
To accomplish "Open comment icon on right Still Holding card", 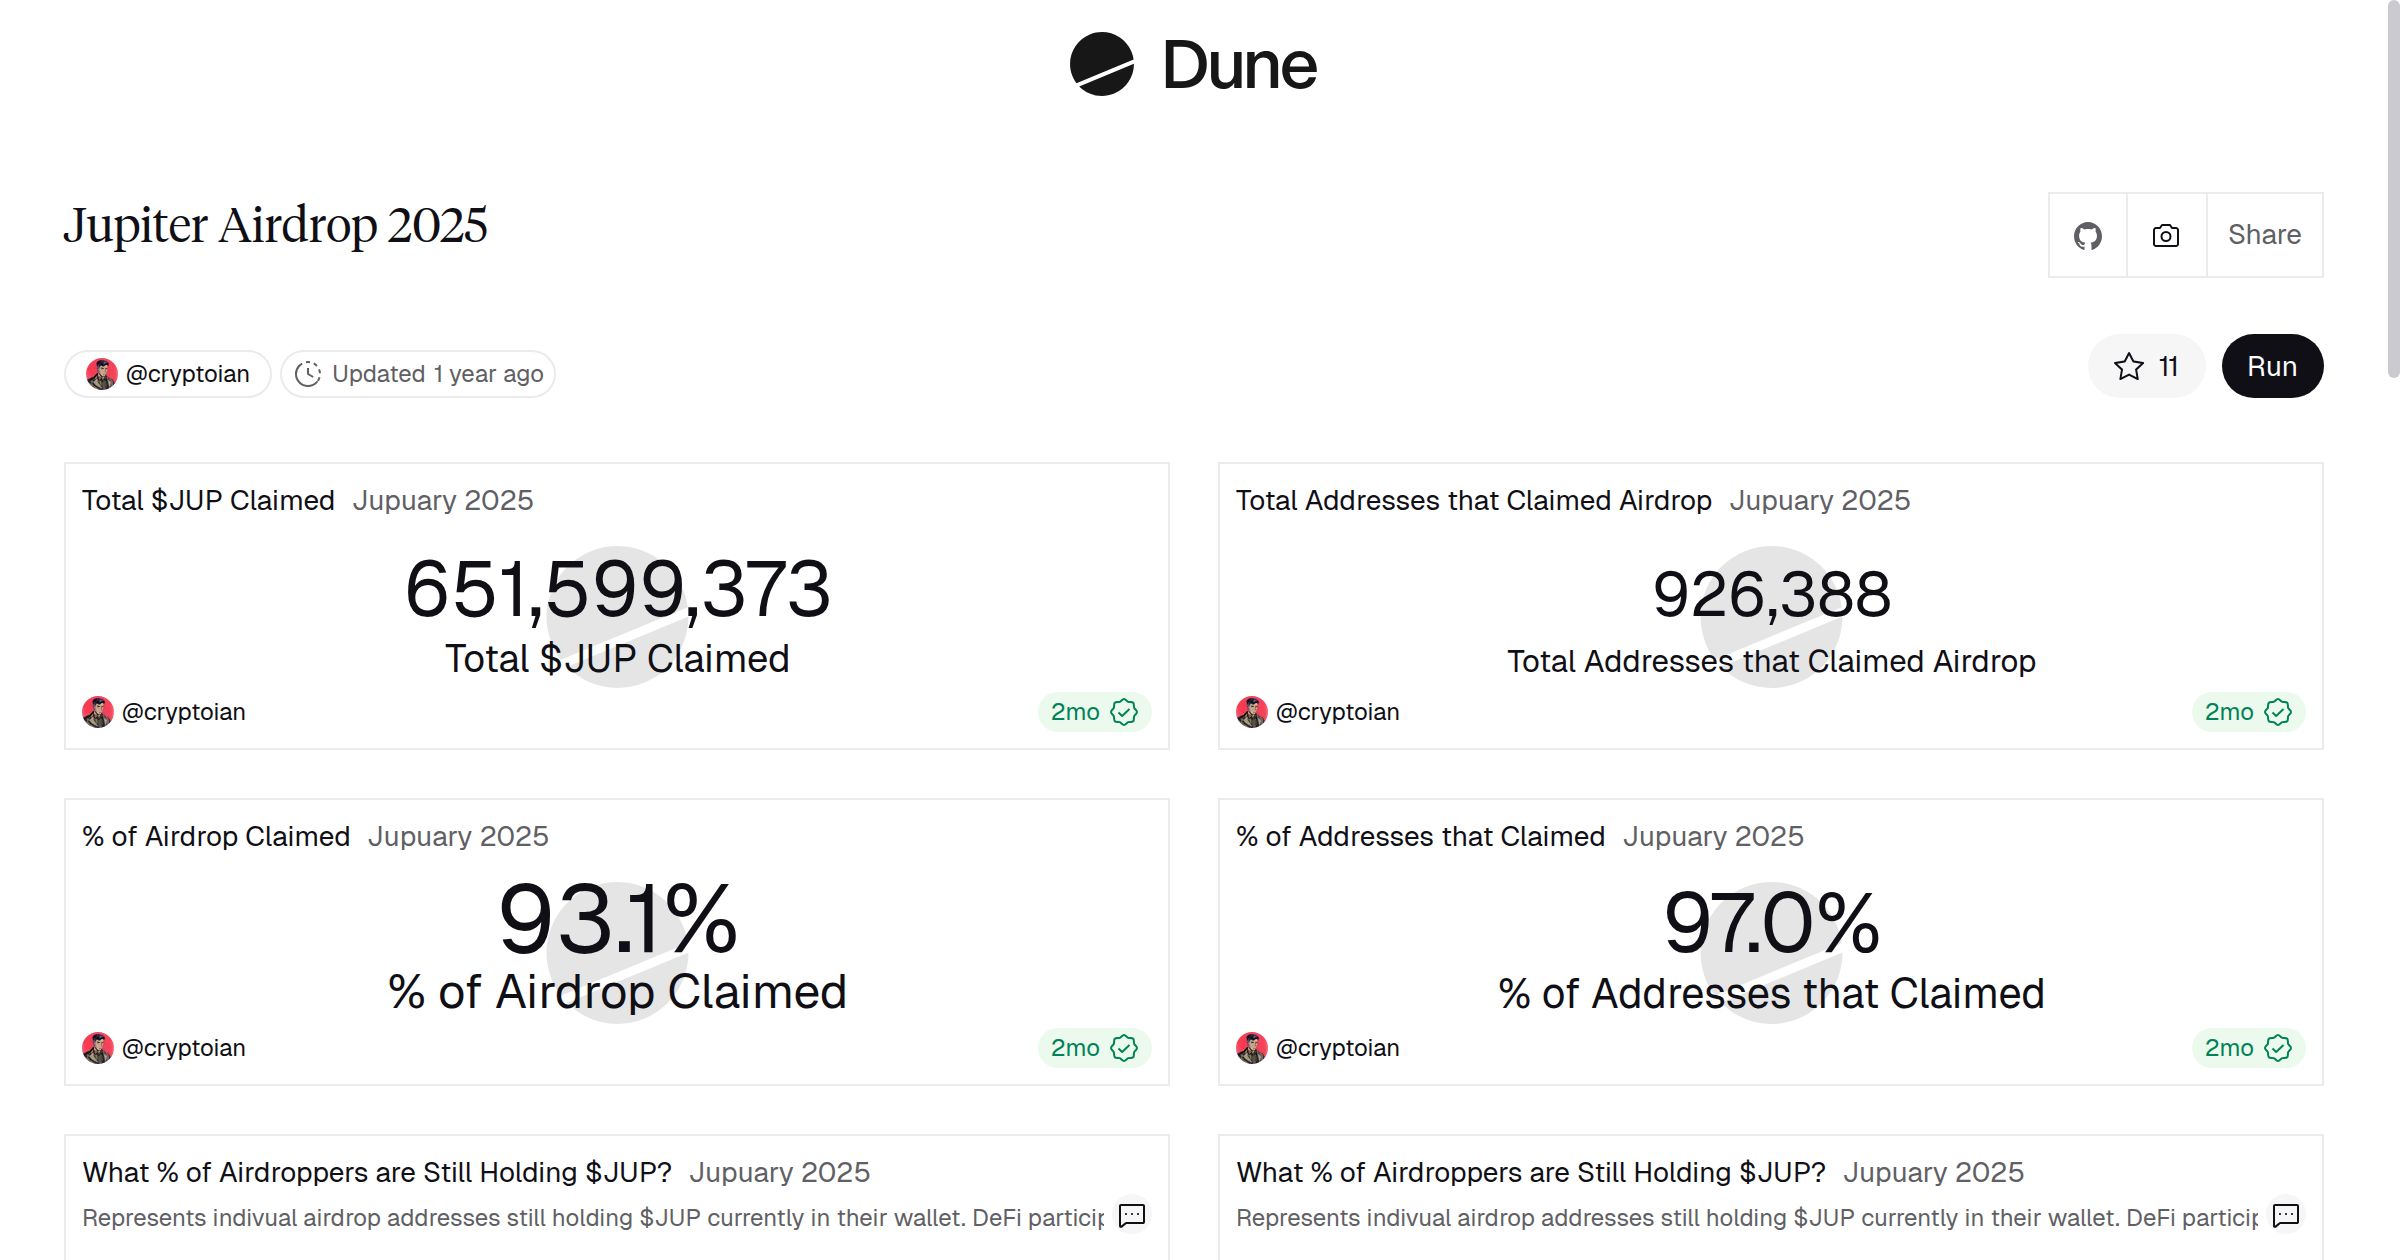I will point(2286,1215).
